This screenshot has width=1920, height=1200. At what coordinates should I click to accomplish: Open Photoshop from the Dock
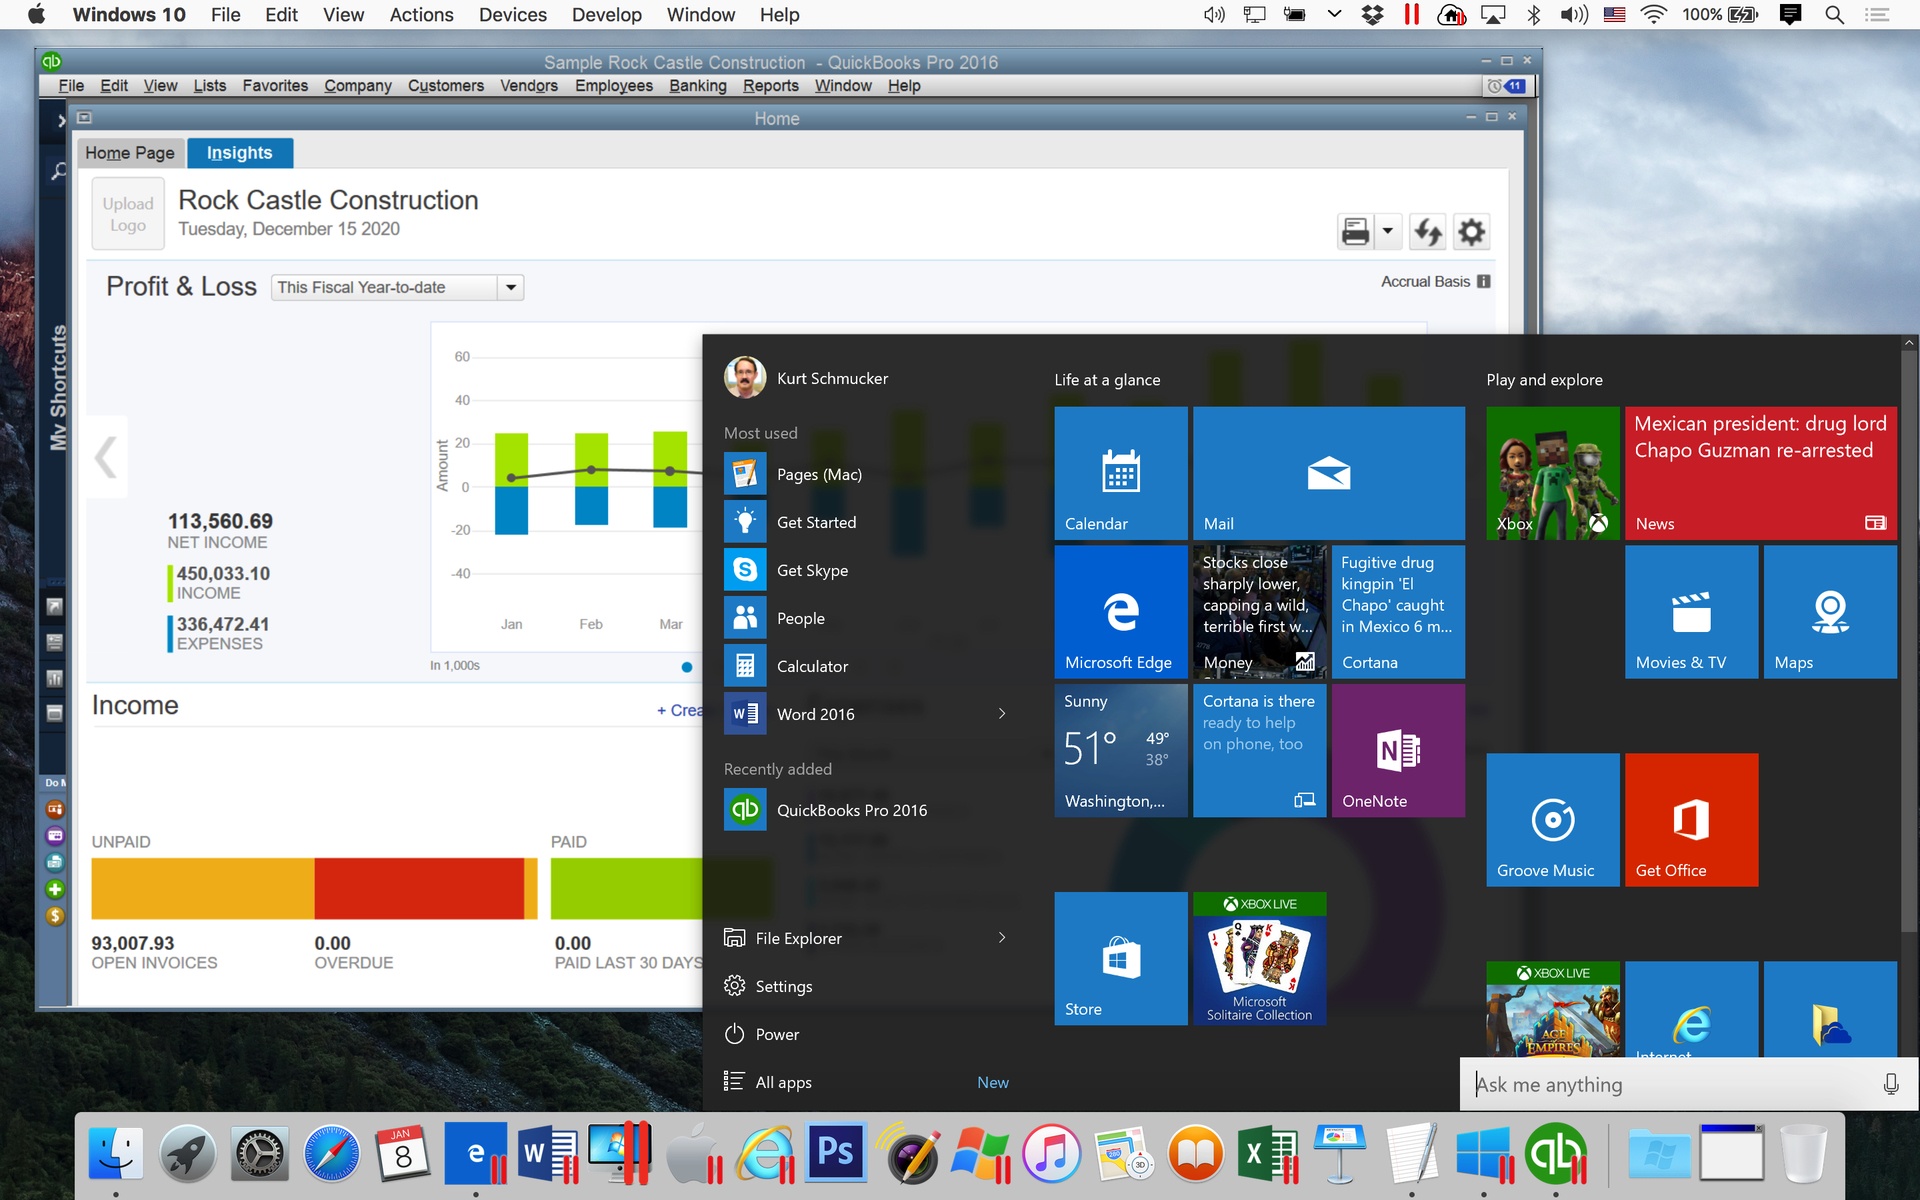(836, 1155)
